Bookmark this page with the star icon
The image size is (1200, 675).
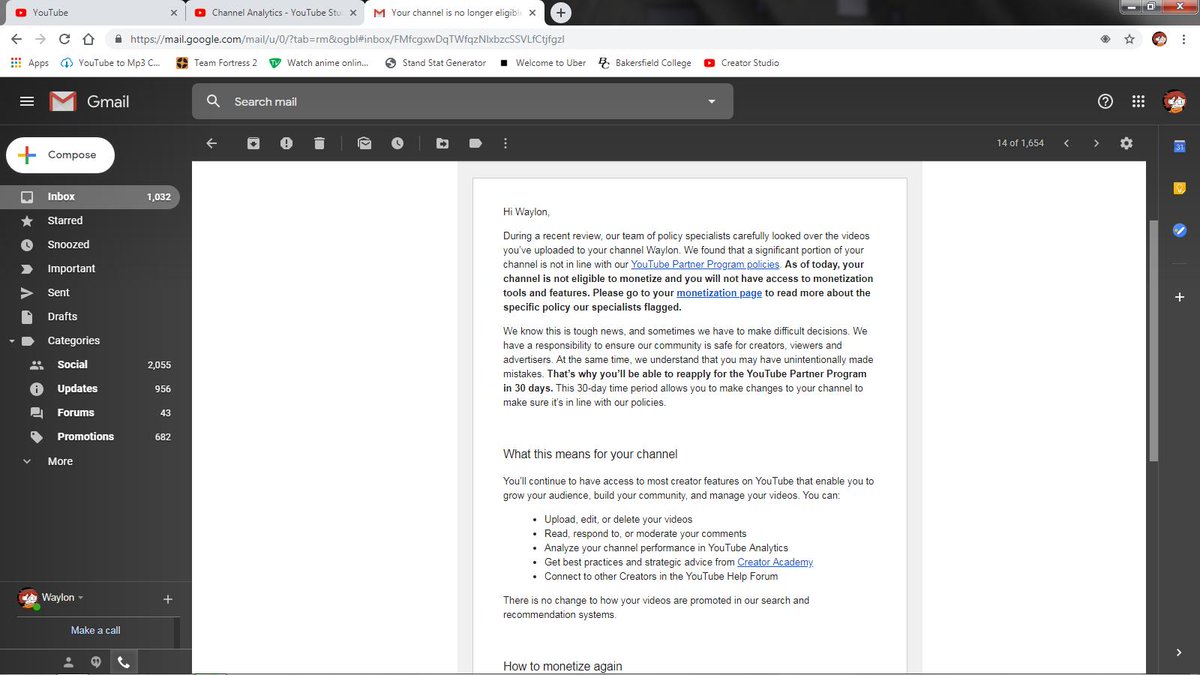click(1129, 39)
